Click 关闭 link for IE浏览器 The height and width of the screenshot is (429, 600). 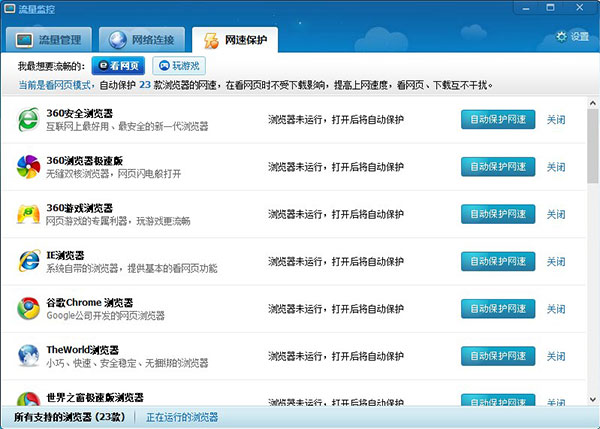[556, 261]
